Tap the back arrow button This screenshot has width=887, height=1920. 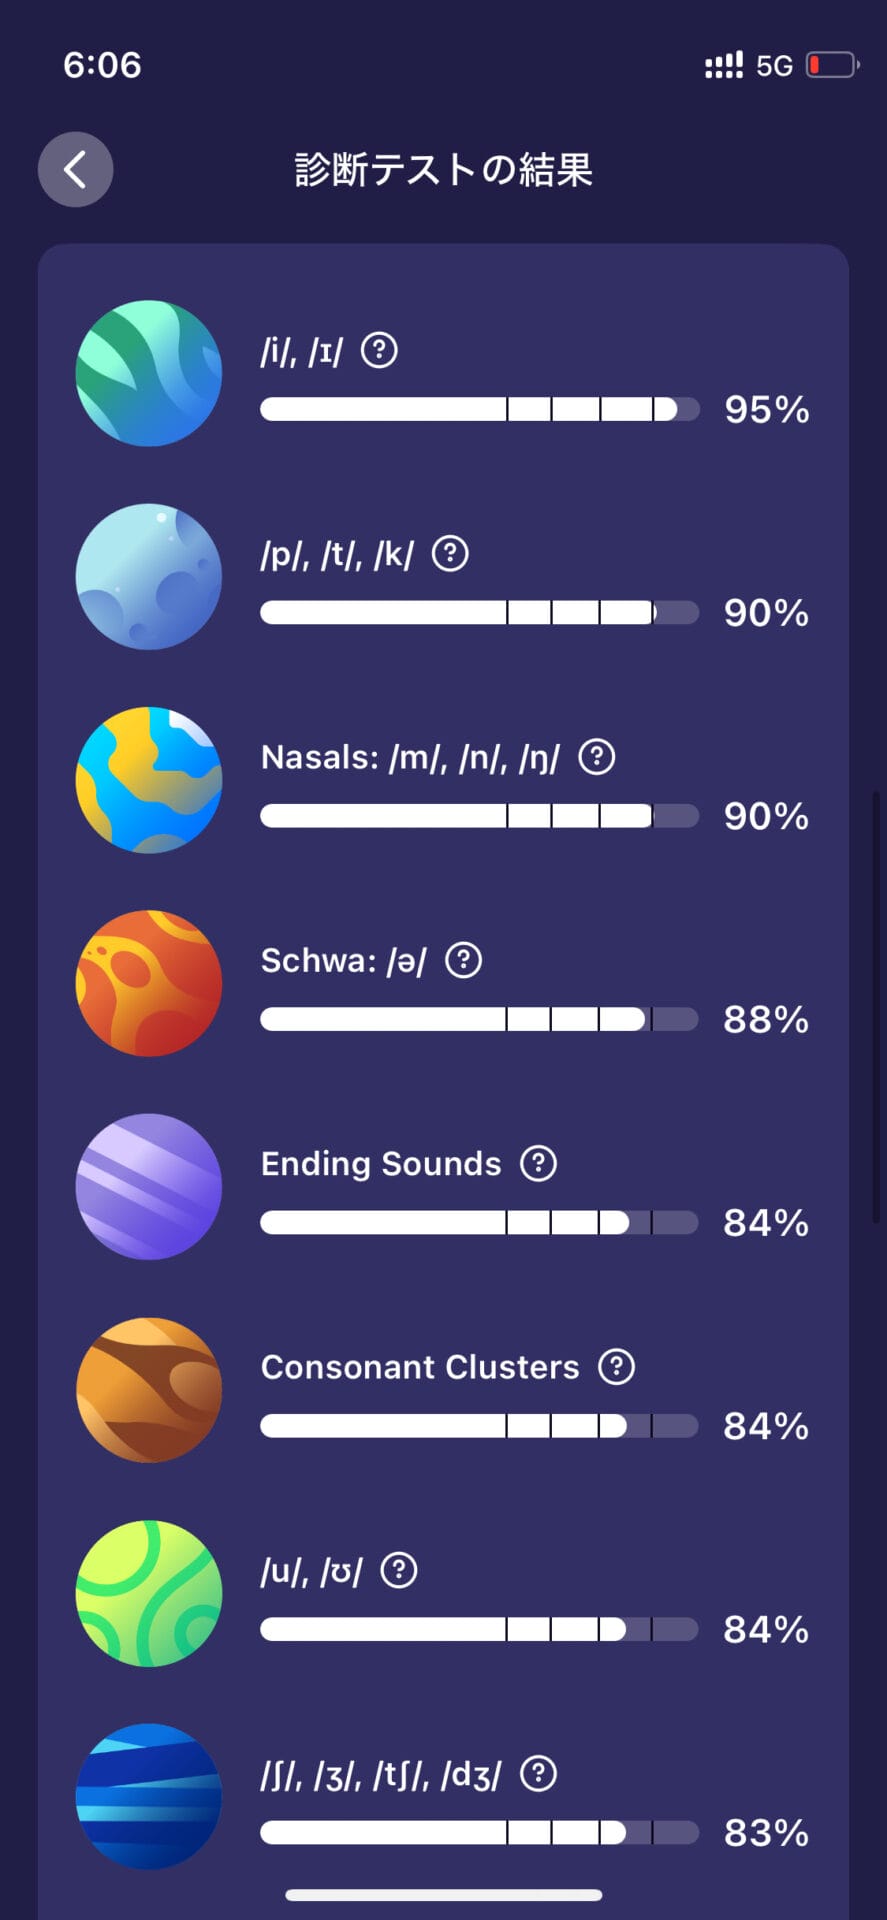point(75,169)
